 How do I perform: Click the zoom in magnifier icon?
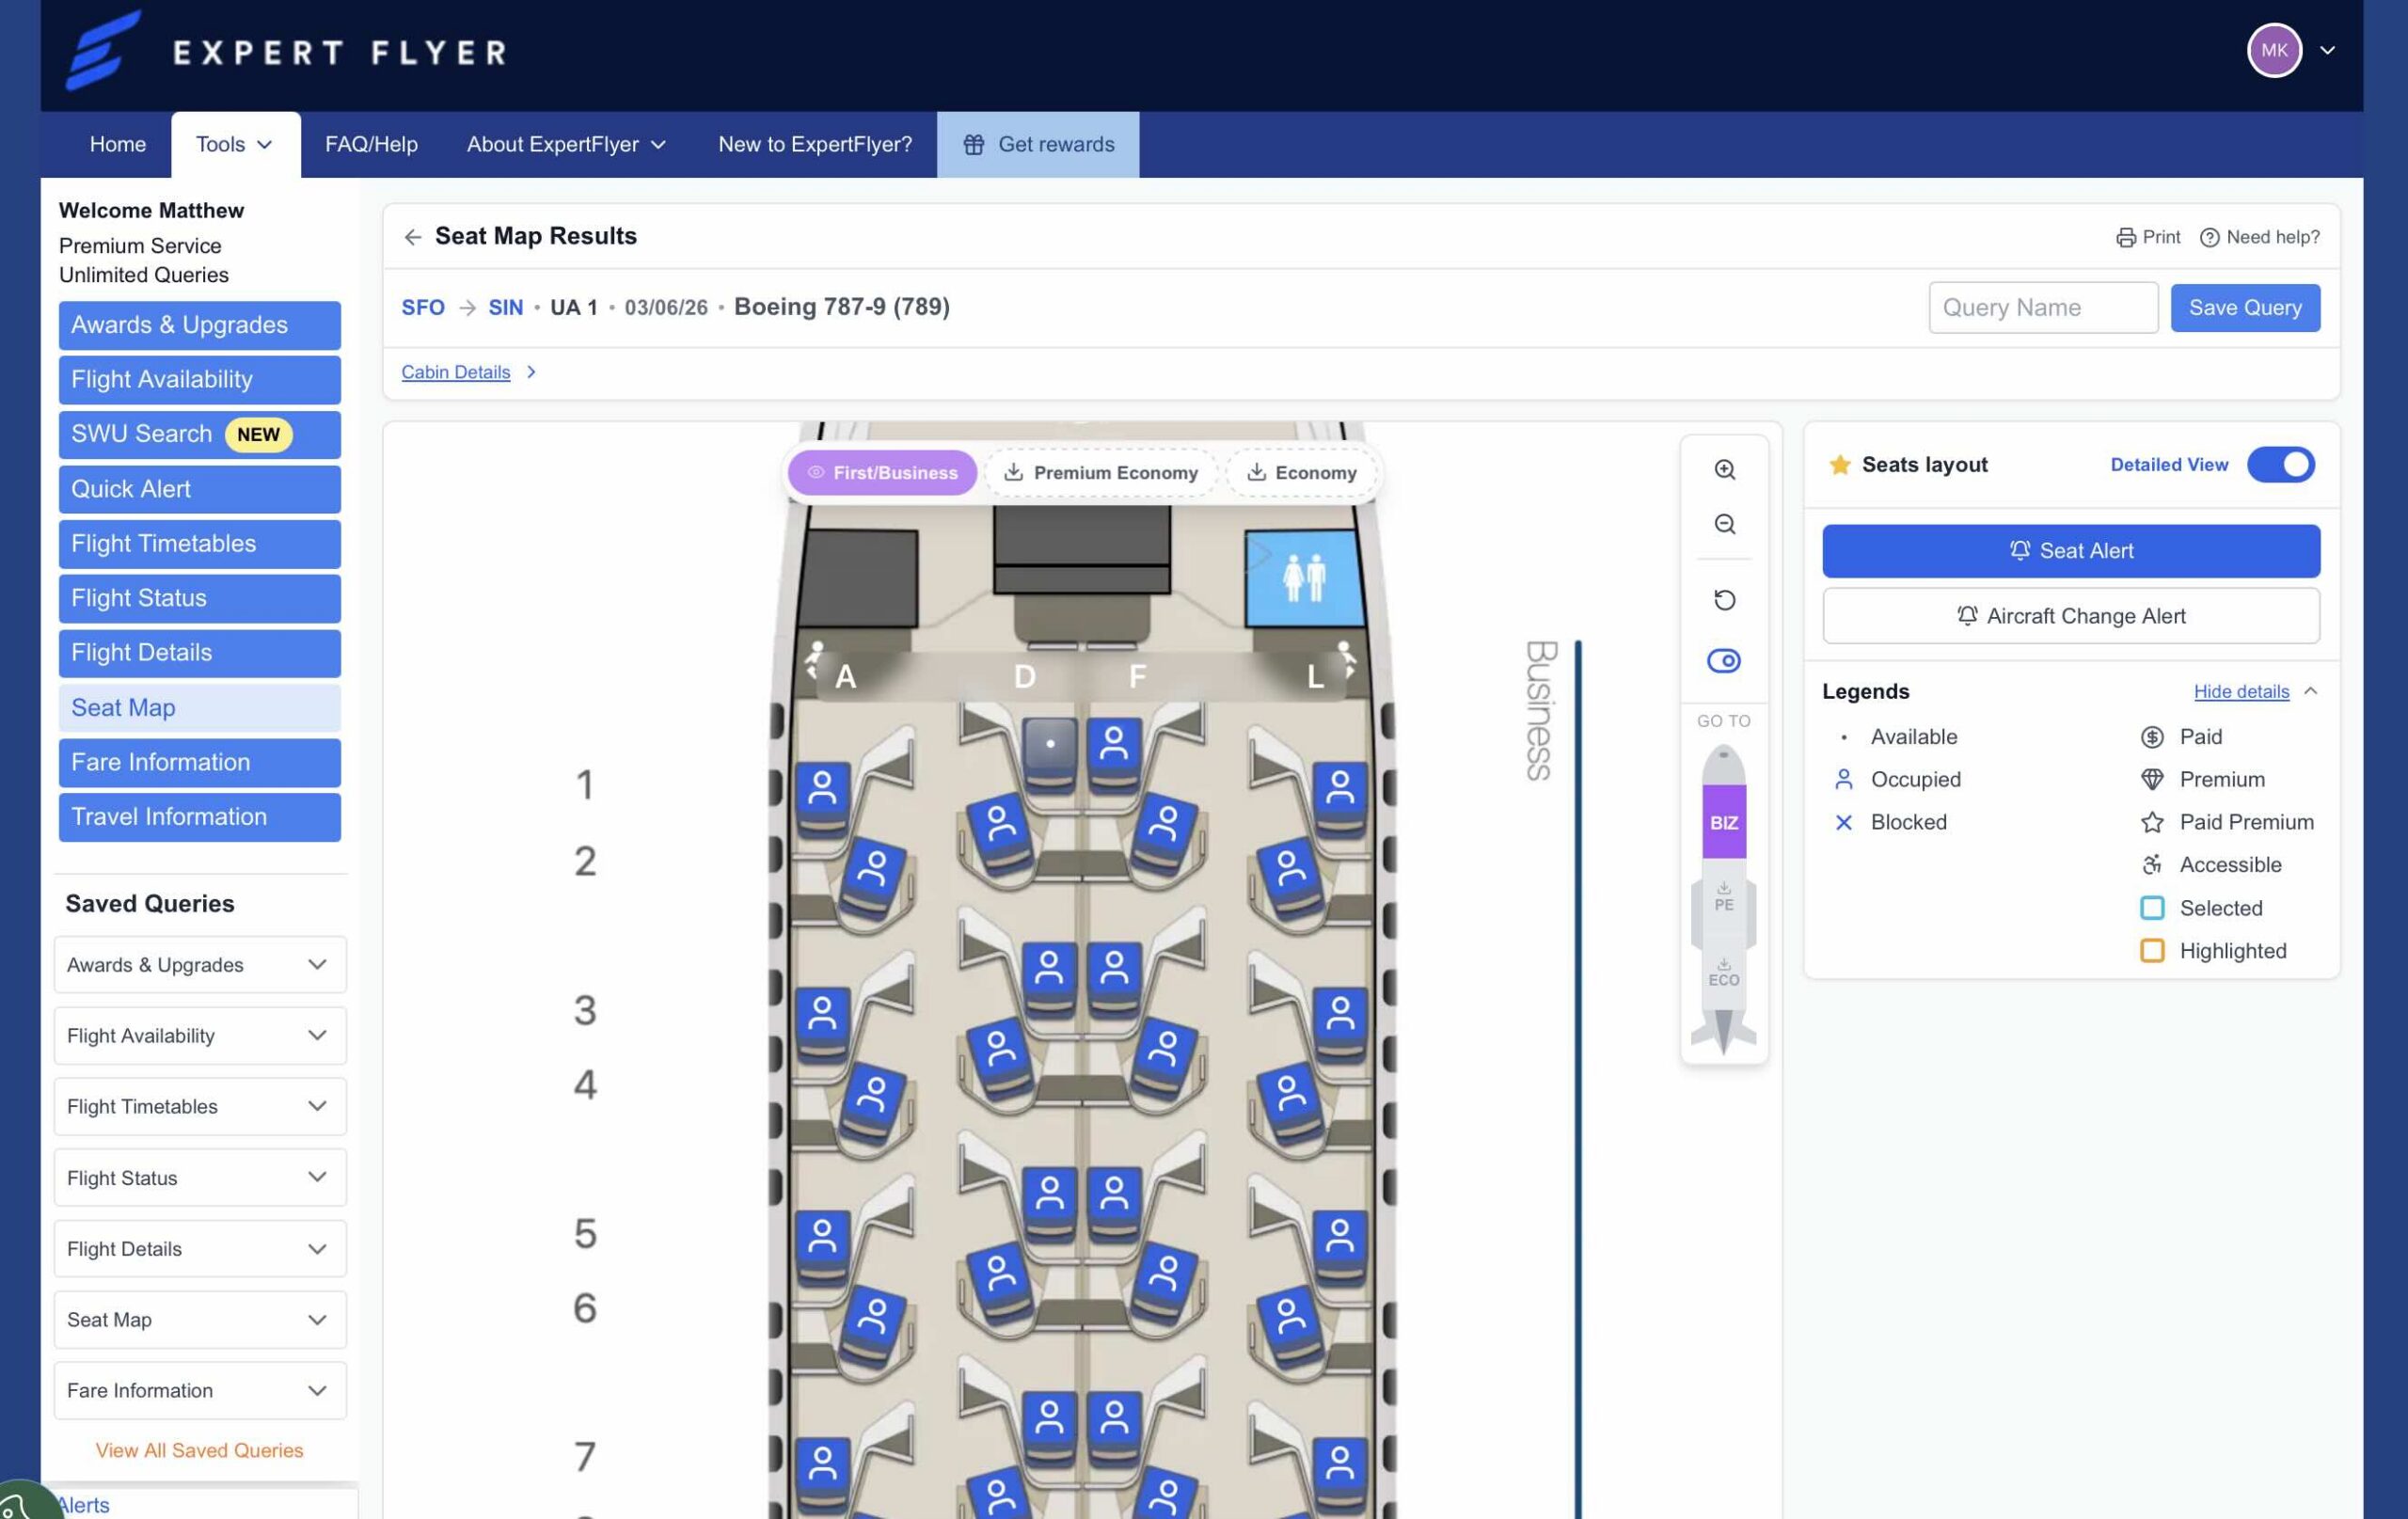[1724, 469]
